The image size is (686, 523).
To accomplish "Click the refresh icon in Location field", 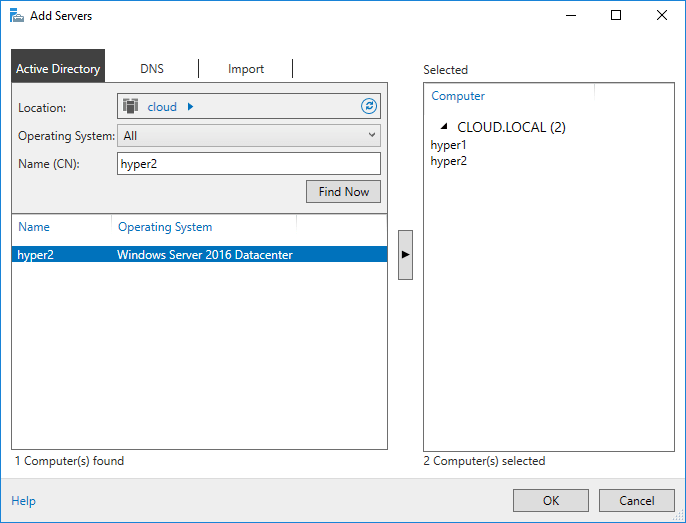I will point(369,106).
